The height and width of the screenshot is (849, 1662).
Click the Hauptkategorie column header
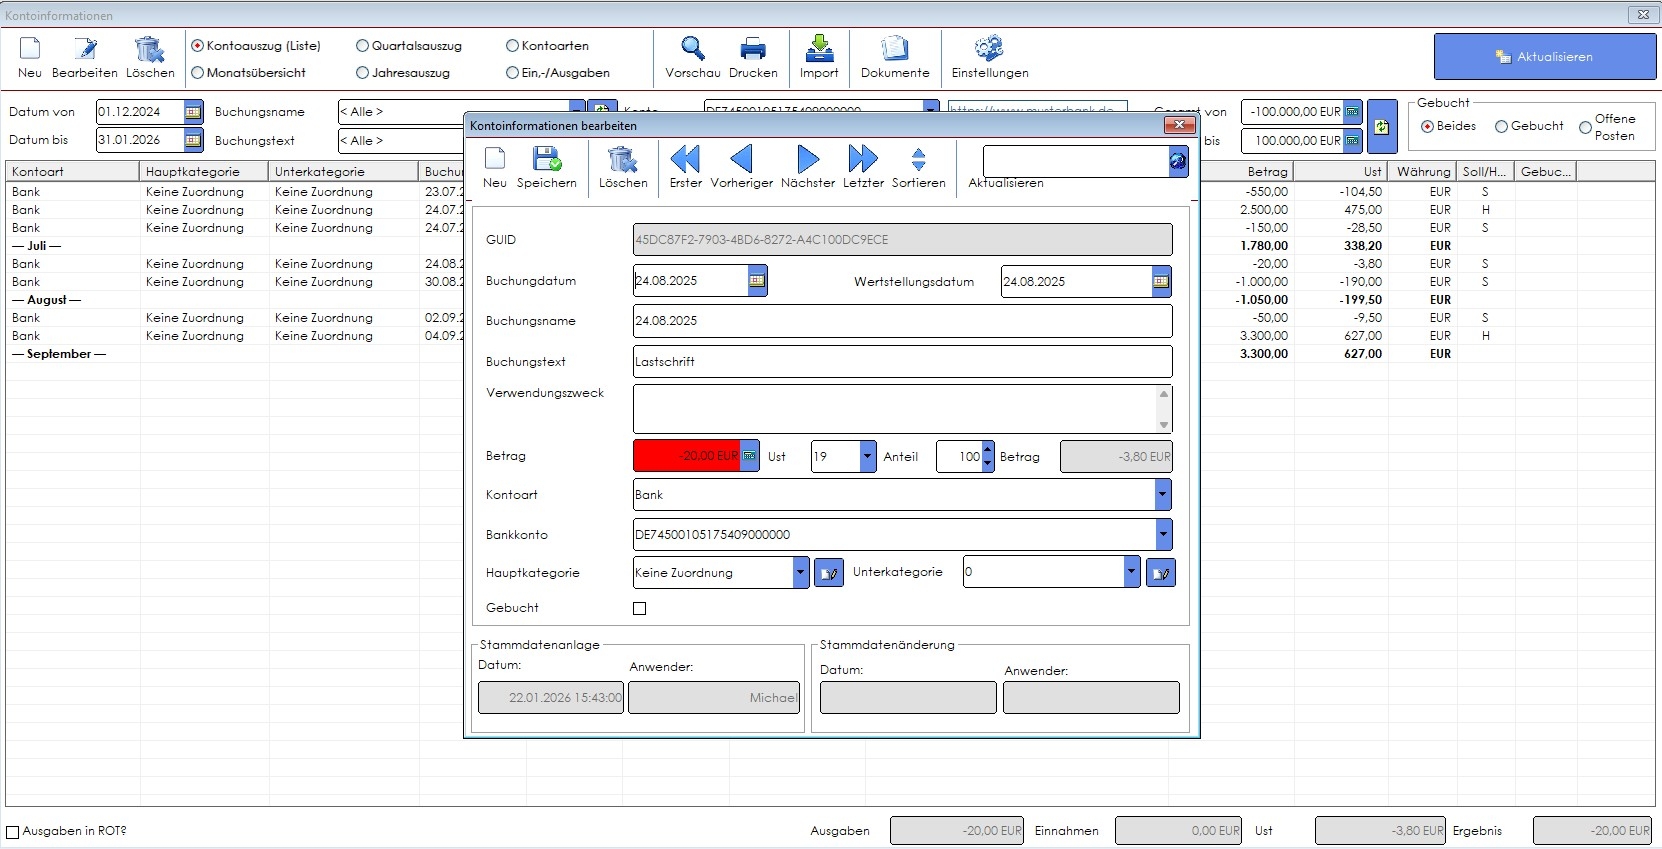[203, 172]
